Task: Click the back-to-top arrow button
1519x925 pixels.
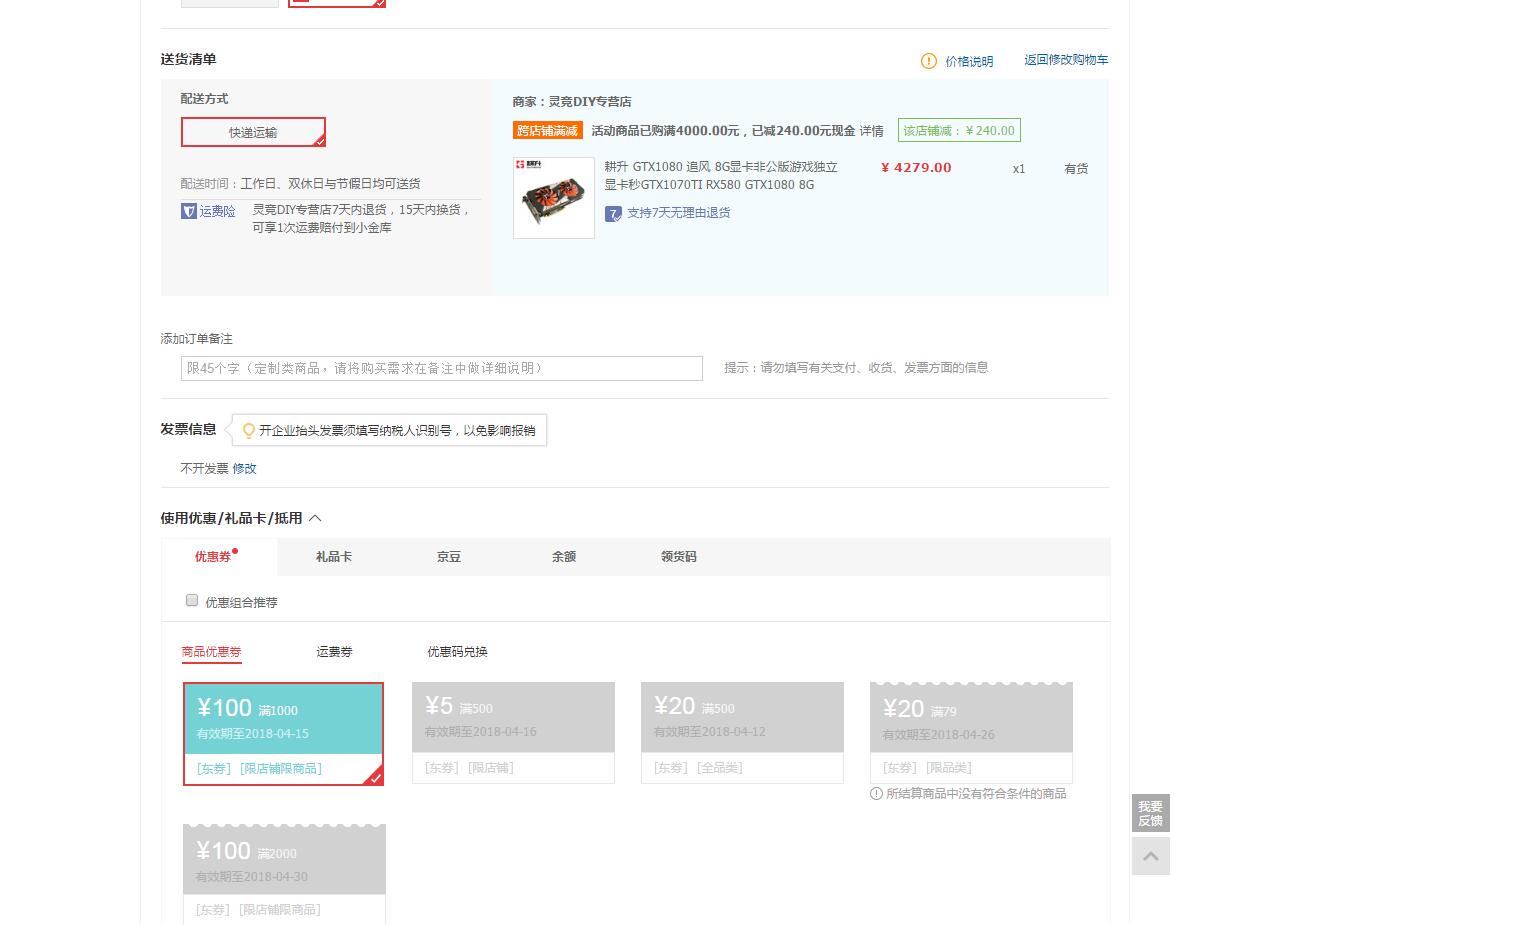Action: pos(1151,856)
